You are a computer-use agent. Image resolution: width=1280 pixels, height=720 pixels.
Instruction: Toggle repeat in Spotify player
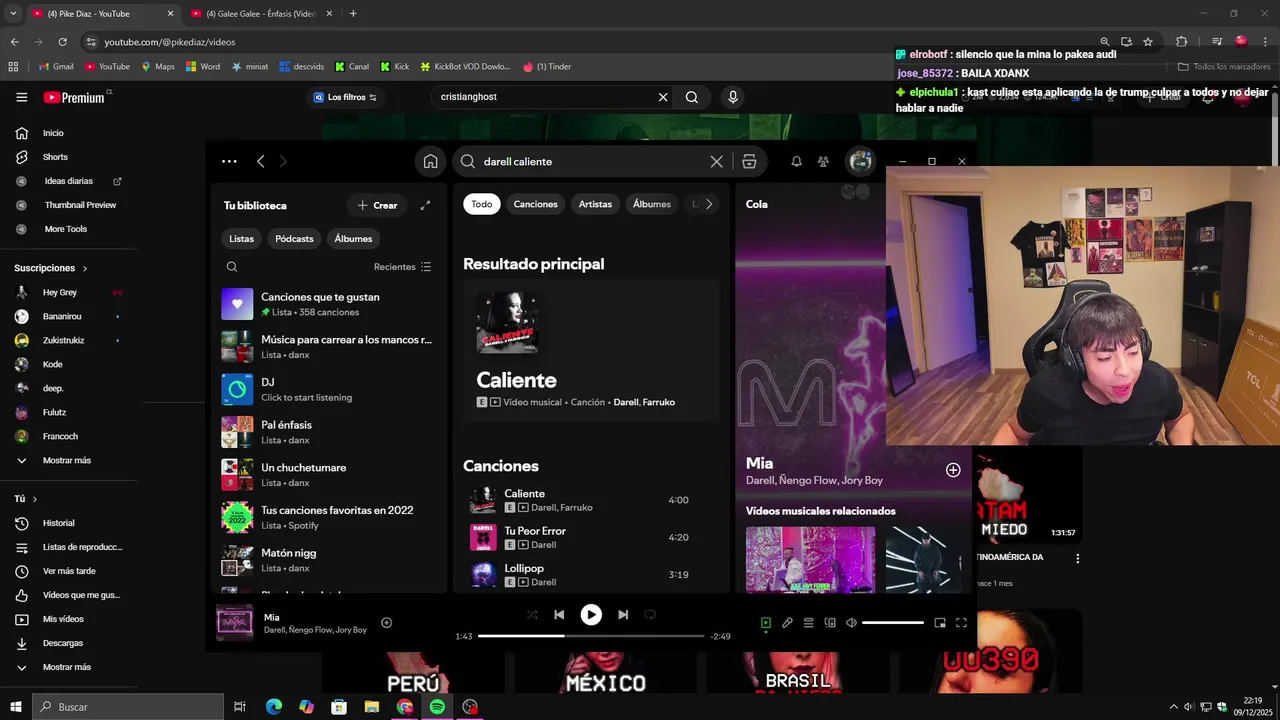(650, 615)
